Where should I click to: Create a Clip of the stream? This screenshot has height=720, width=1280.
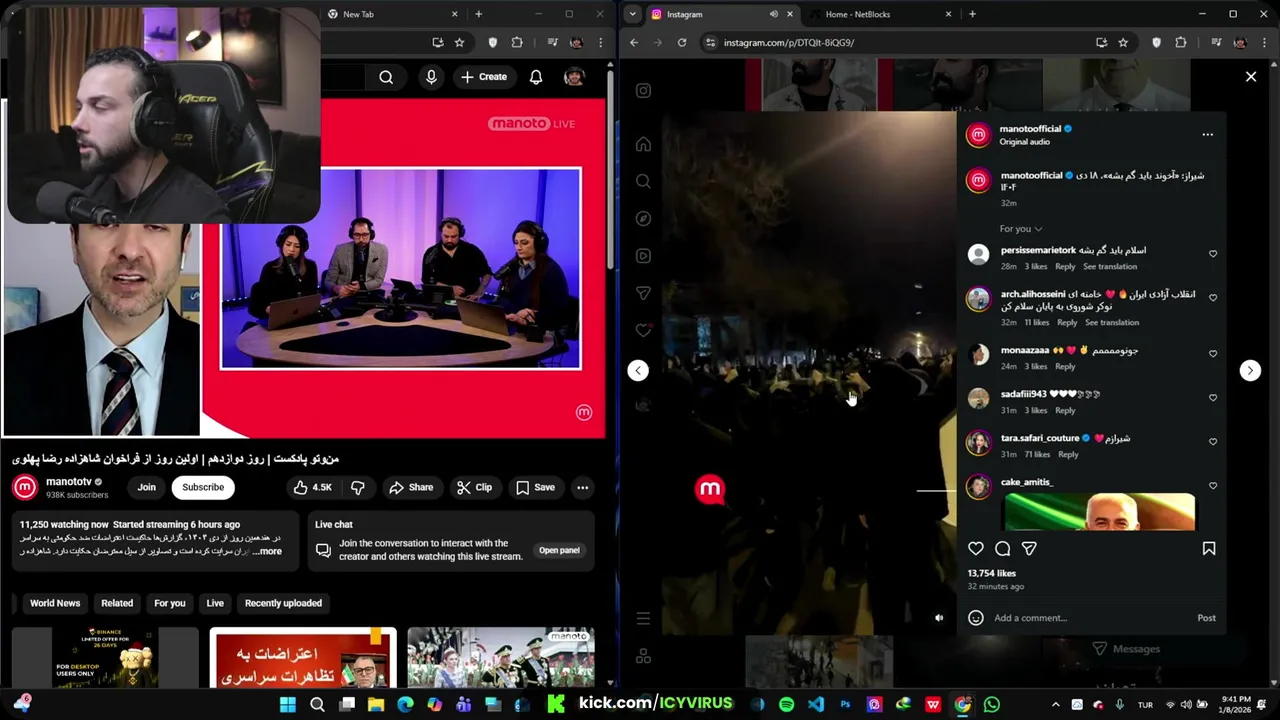point(474,487)
